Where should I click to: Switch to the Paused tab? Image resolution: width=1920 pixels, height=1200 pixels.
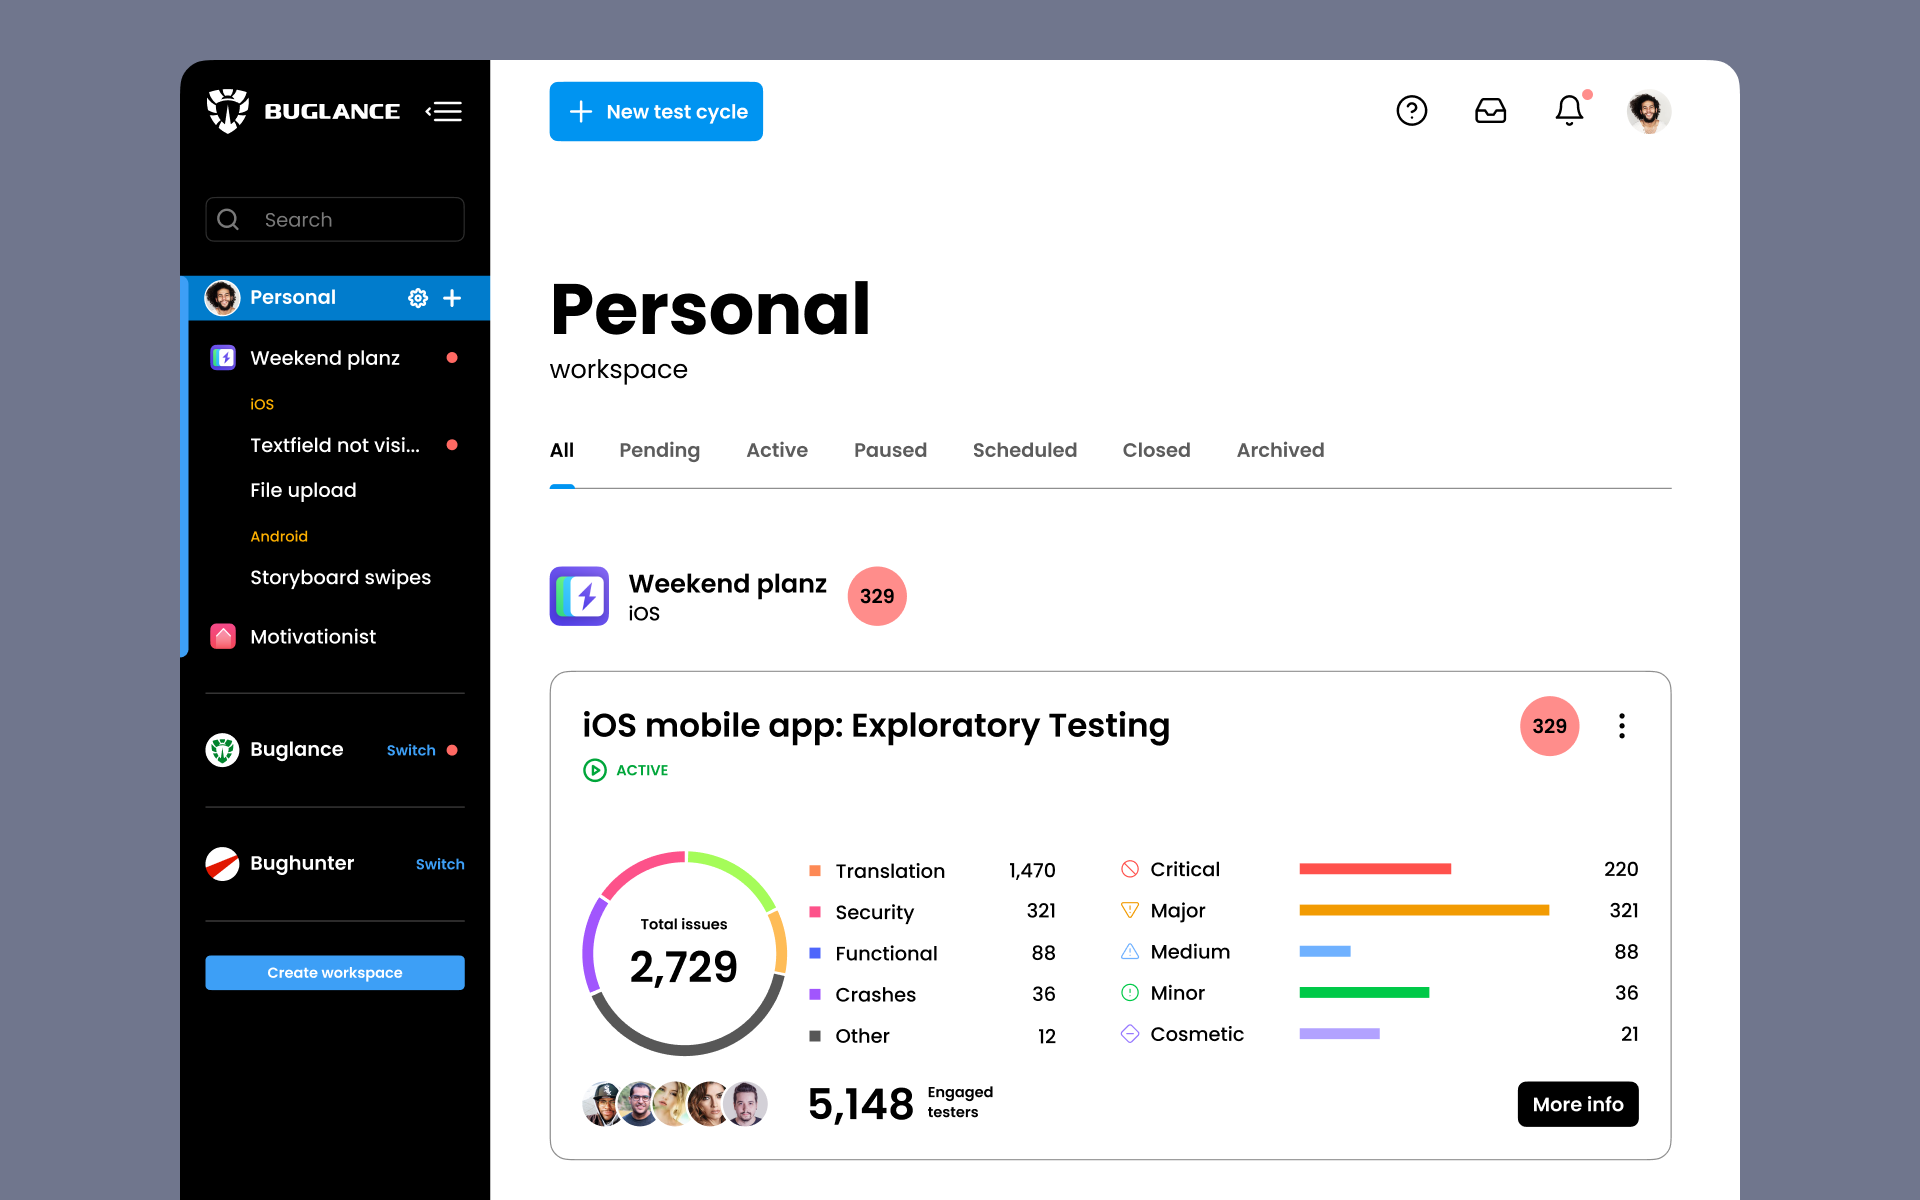(890, 450)
